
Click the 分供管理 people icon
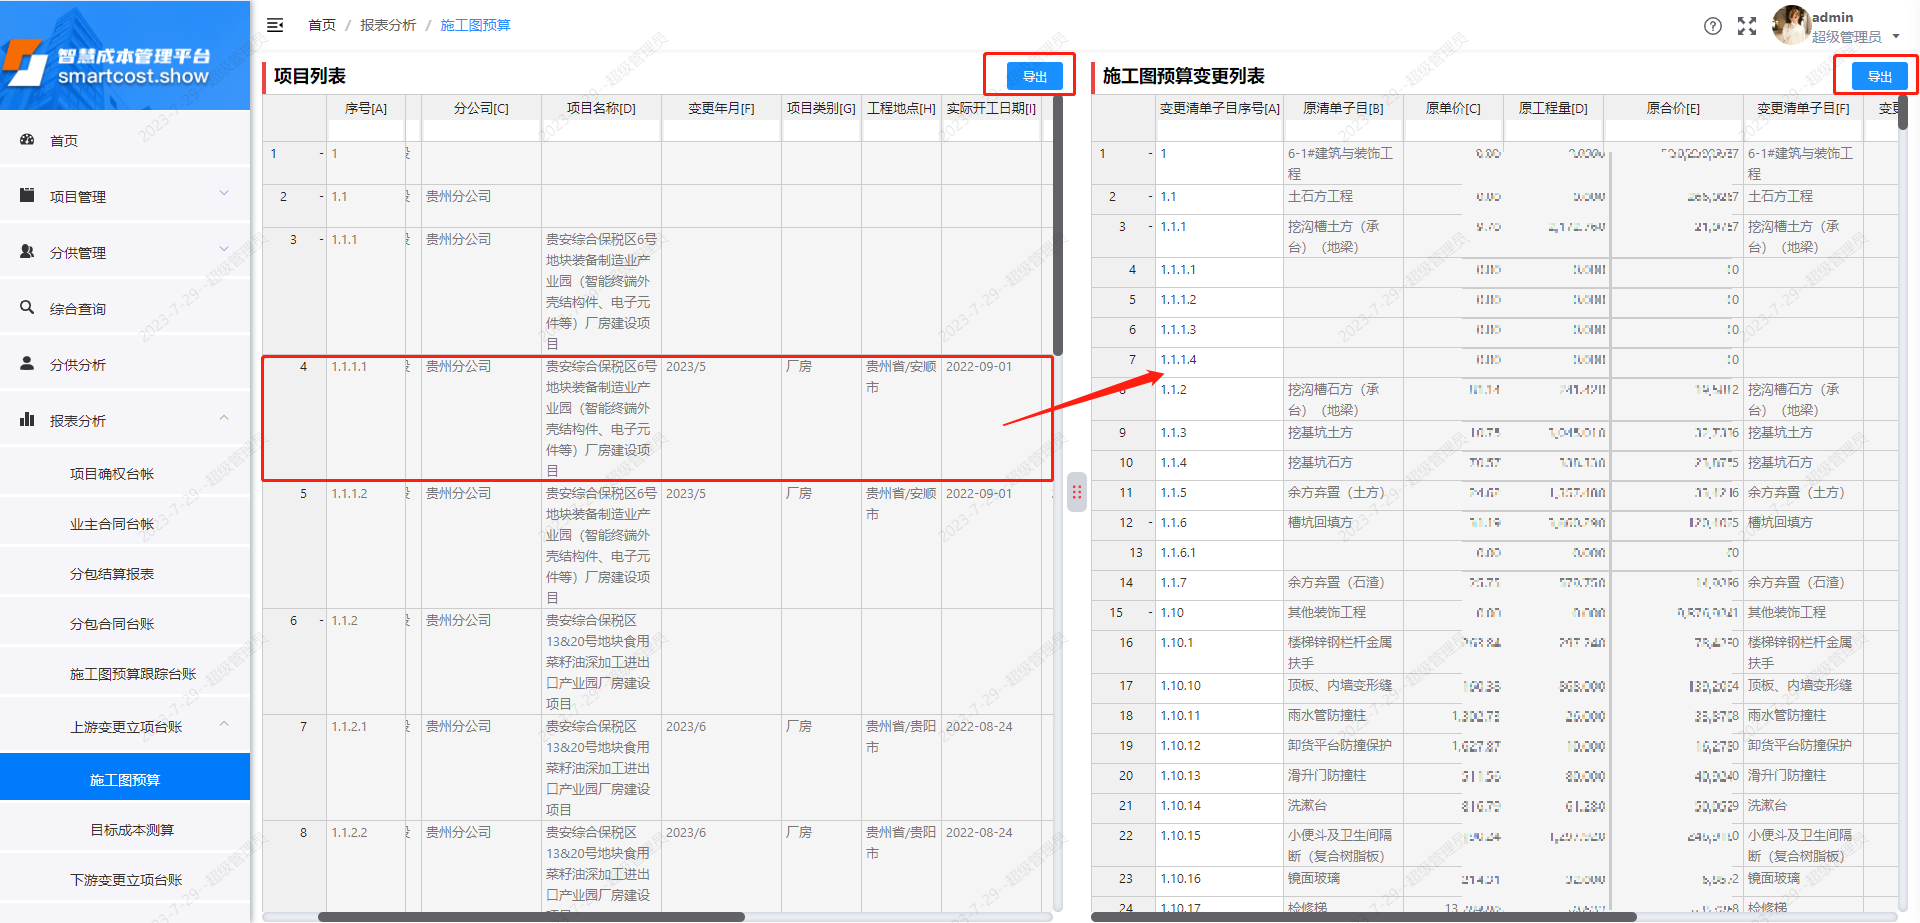(x=27, y=252)
